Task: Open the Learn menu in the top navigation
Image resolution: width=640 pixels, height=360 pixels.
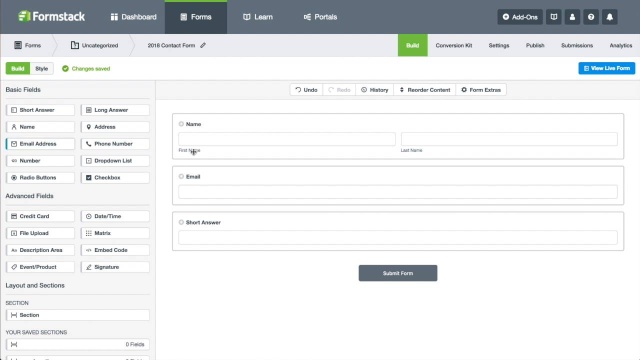Action: tap(258, 17)
